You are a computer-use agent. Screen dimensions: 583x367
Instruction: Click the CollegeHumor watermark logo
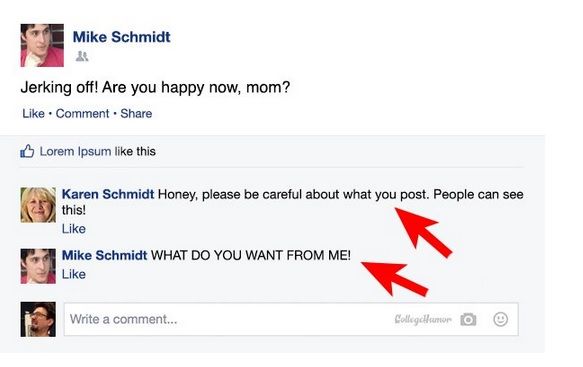(423, 319)
